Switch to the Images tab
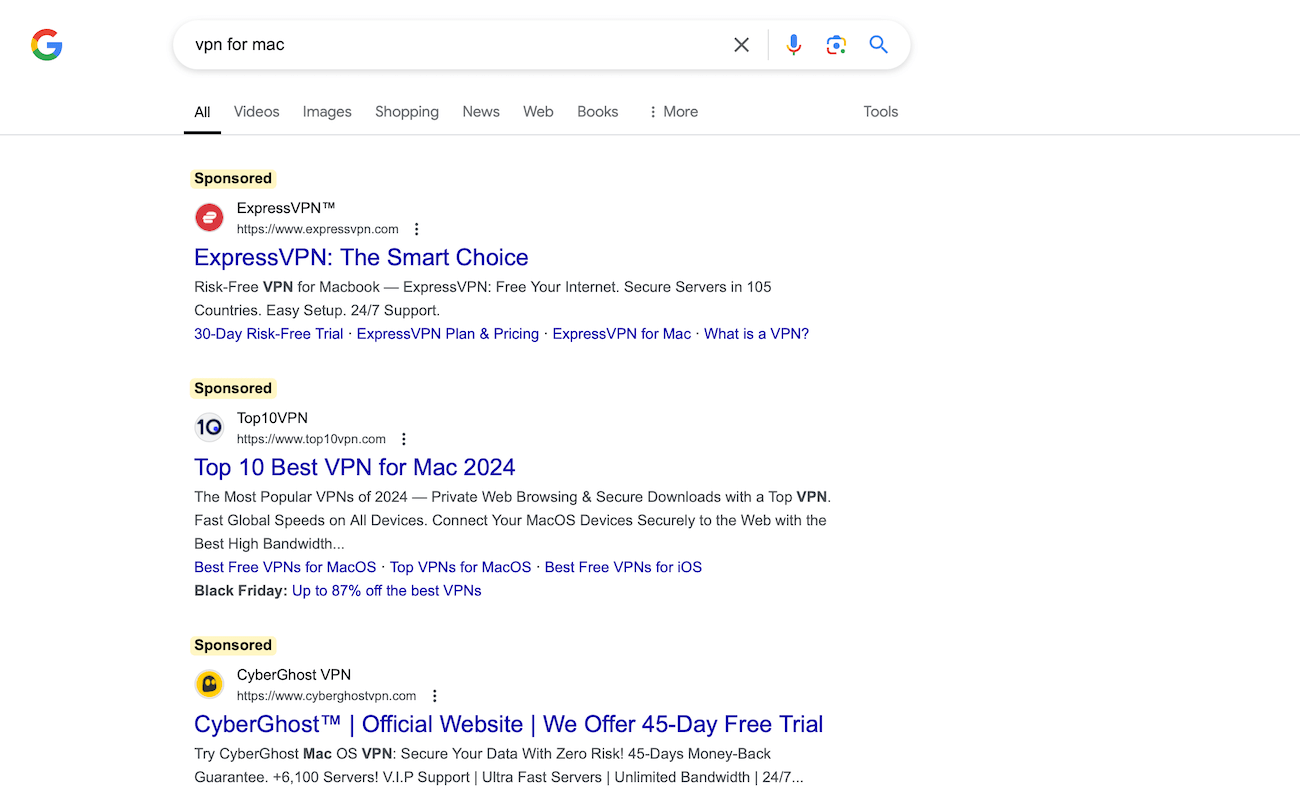 (327, 112)
